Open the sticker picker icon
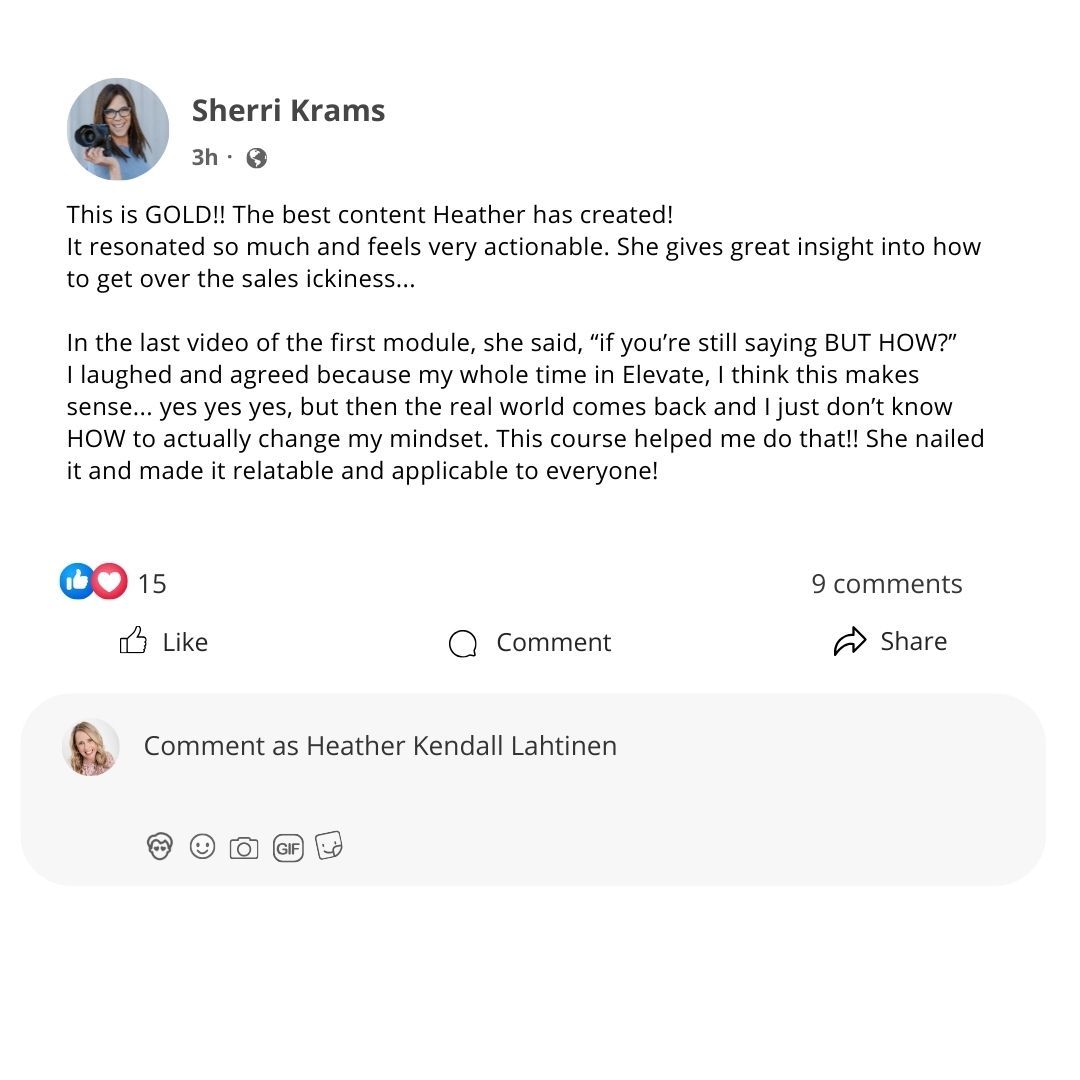The height and width of the screenshot is (1080, 1080). coord(330,847)
